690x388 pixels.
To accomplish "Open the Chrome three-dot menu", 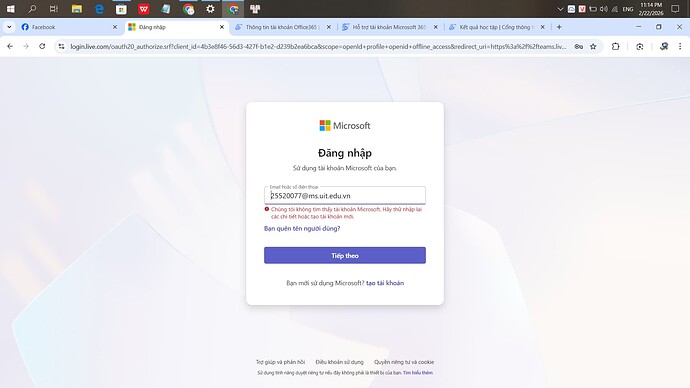I will coord(680,46).
